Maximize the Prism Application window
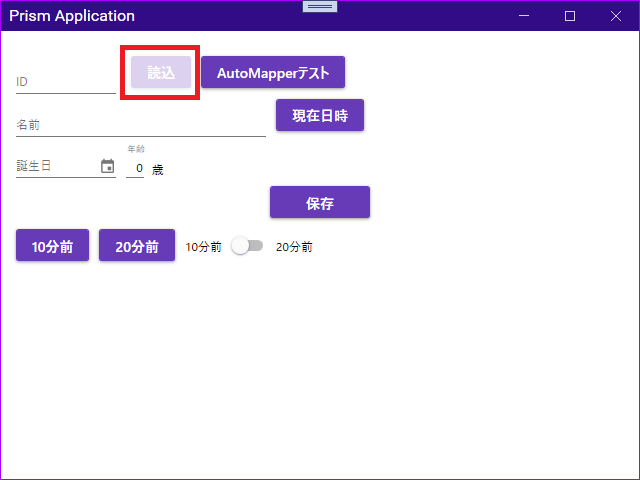 570,16
